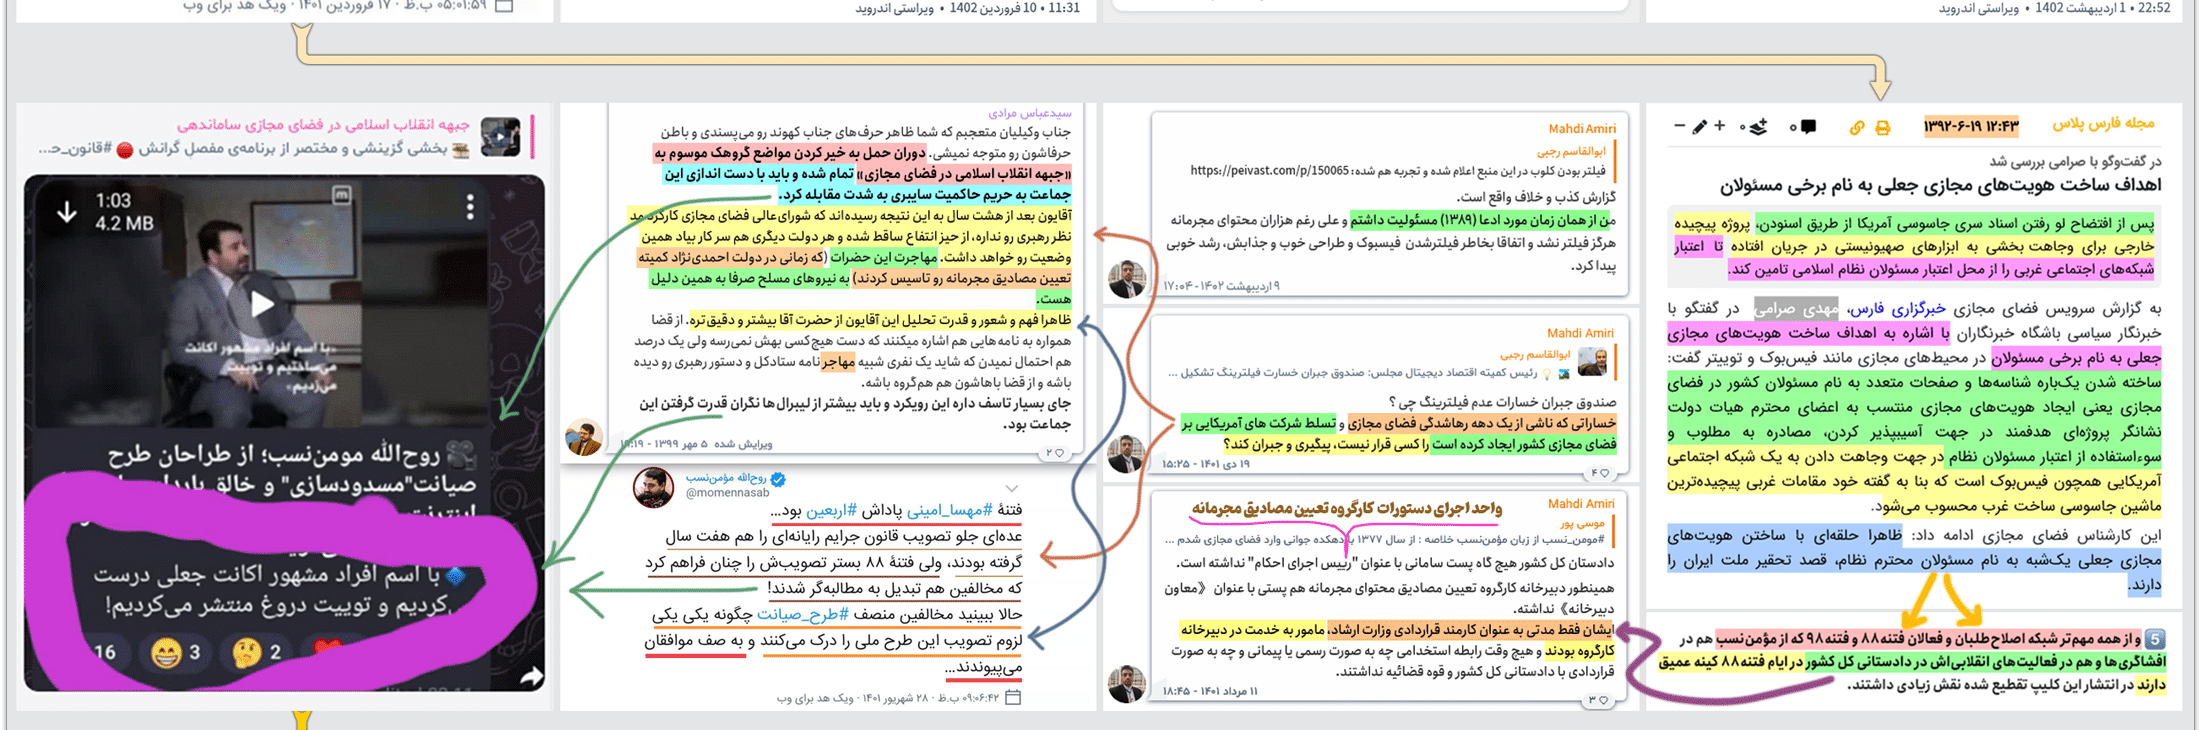Screen dimensions: 2201x730
Task: Click the verified badge next to روح‌الله مؤمن‌نسب
Action: tap(778, 478)
